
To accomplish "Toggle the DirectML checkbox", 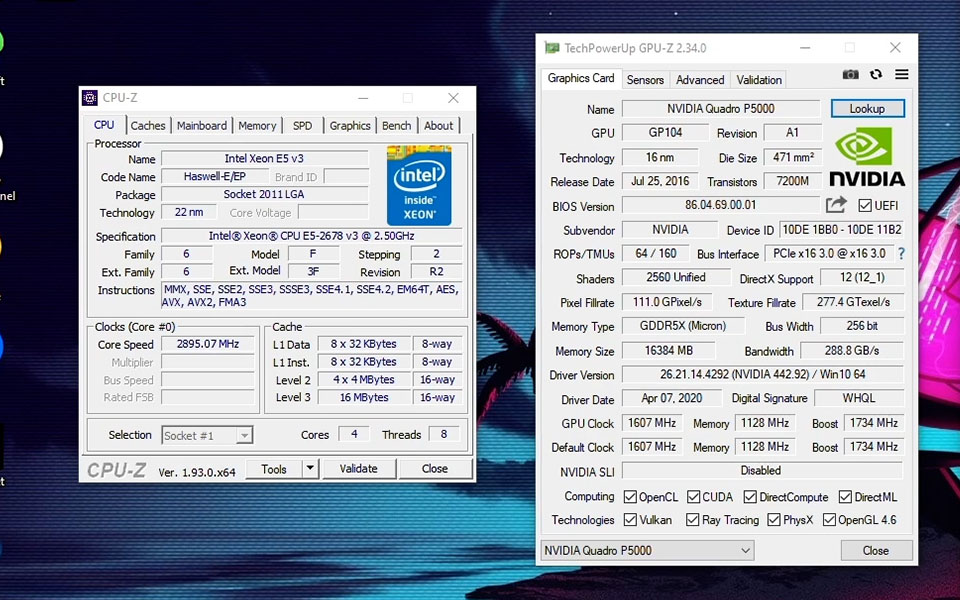I will click(x=846, y=497).
